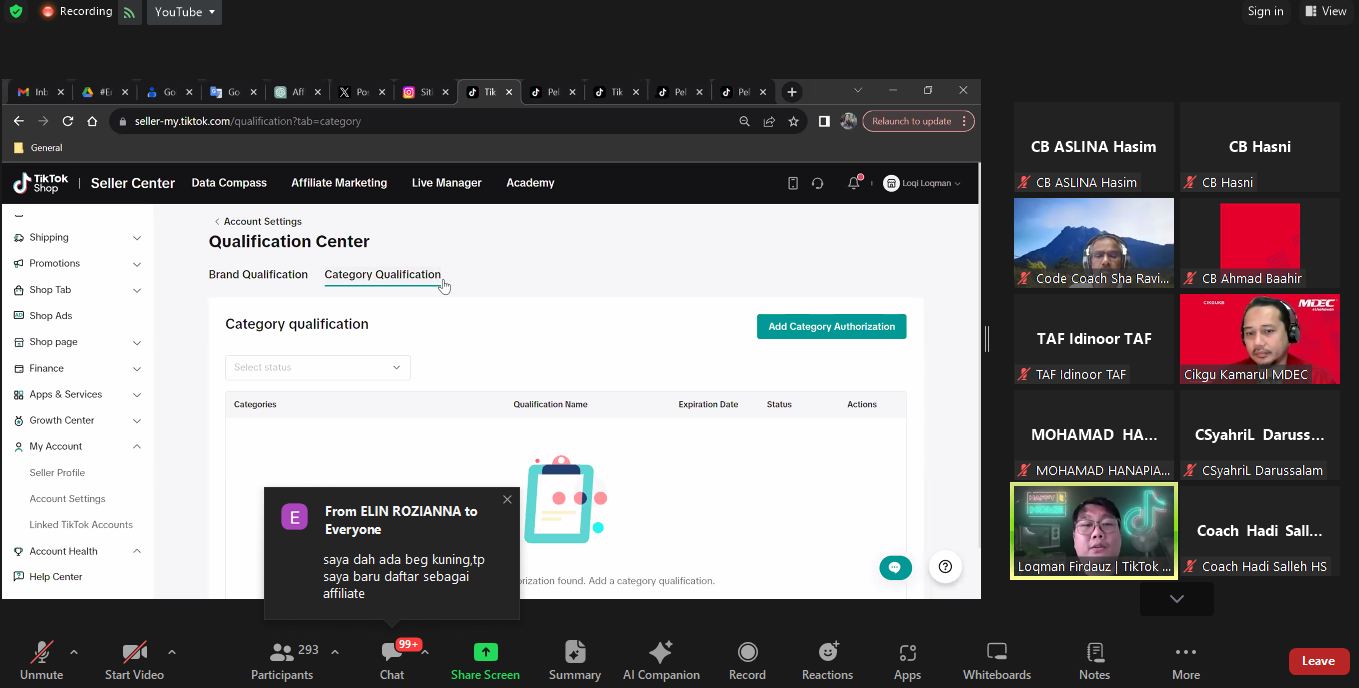This screenshot has height=688, width=1359.
Task: Click the browser home icon
Action: point(92,121)
